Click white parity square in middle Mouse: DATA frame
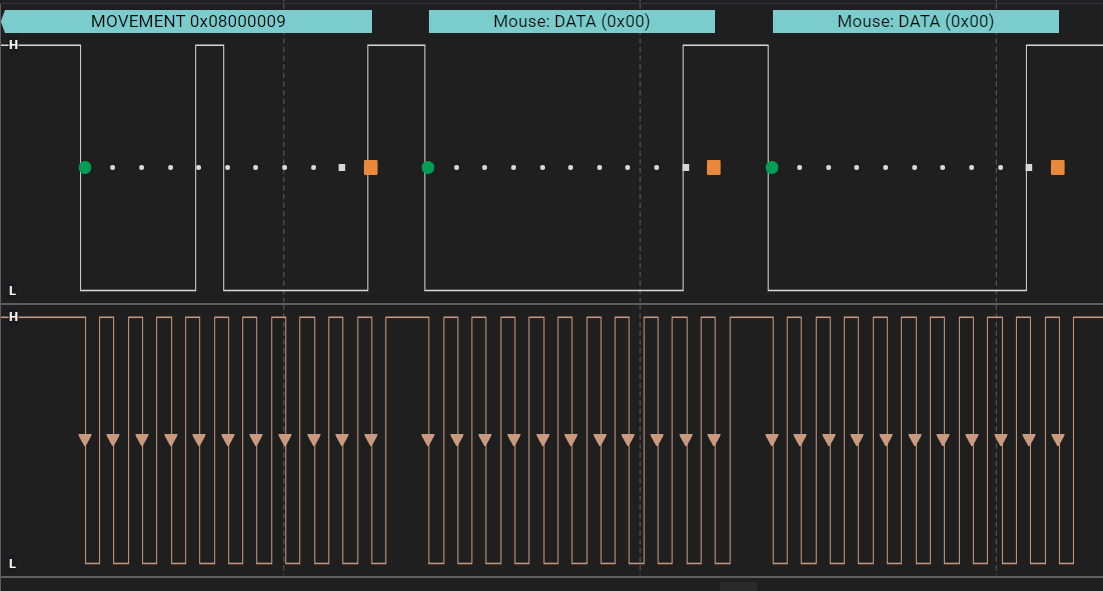The image size is (1103, 591). [686, 167]
